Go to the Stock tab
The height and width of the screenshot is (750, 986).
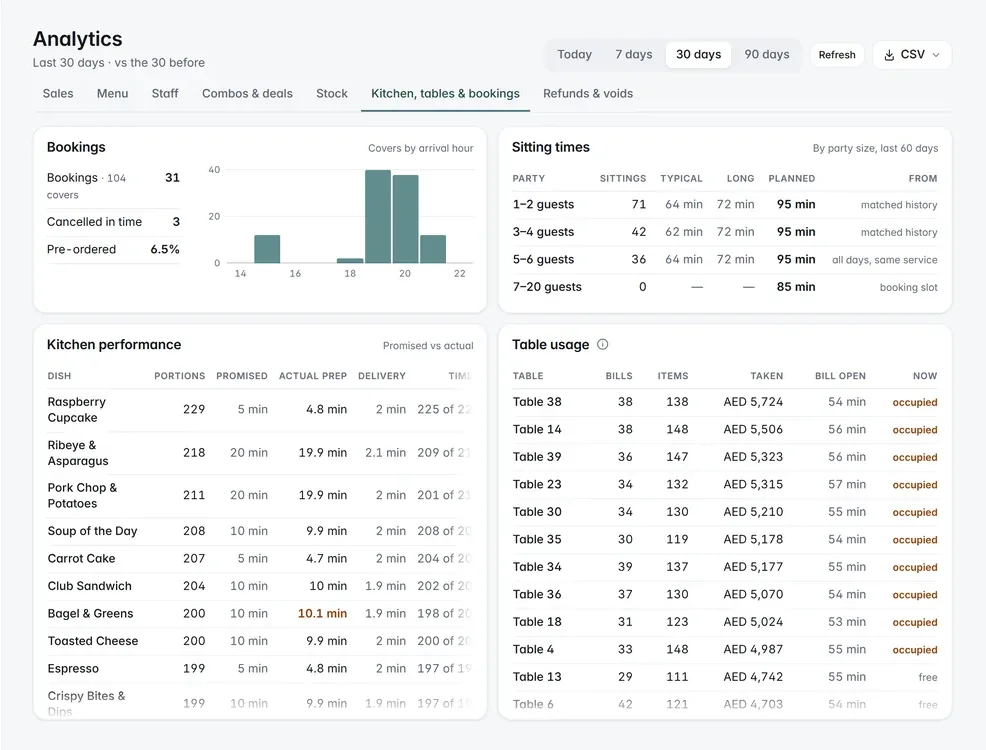(x=331, y=94)
